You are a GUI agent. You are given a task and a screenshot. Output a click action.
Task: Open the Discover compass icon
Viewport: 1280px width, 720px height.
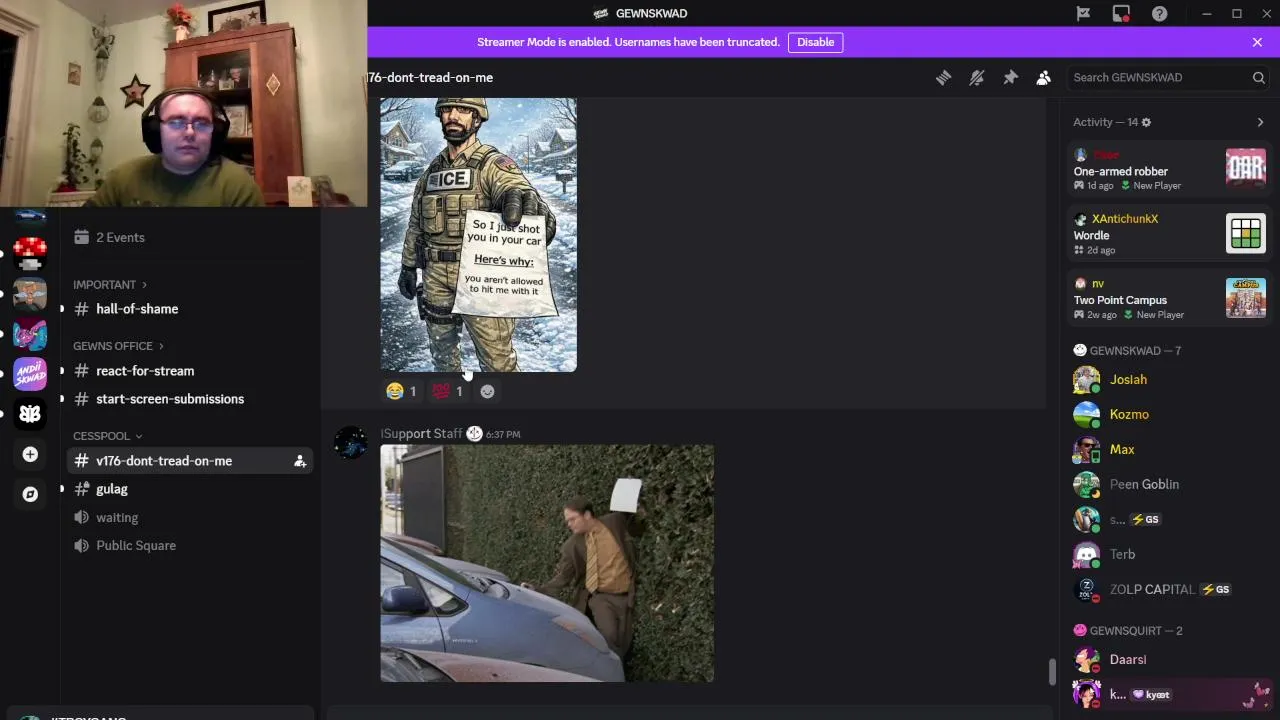pyautogui.click(x=30, y=494)
